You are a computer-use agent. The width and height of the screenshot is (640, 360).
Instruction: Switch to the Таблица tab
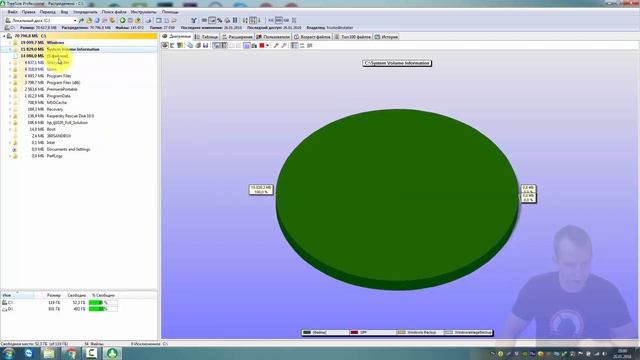pos(206,37)
